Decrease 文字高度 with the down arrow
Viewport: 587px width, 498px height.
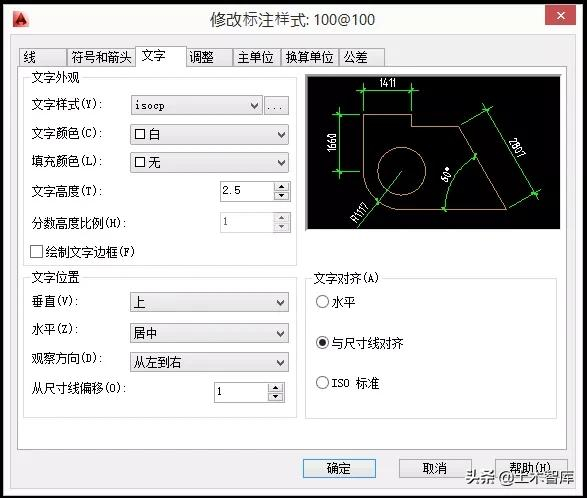click(282, 196)
